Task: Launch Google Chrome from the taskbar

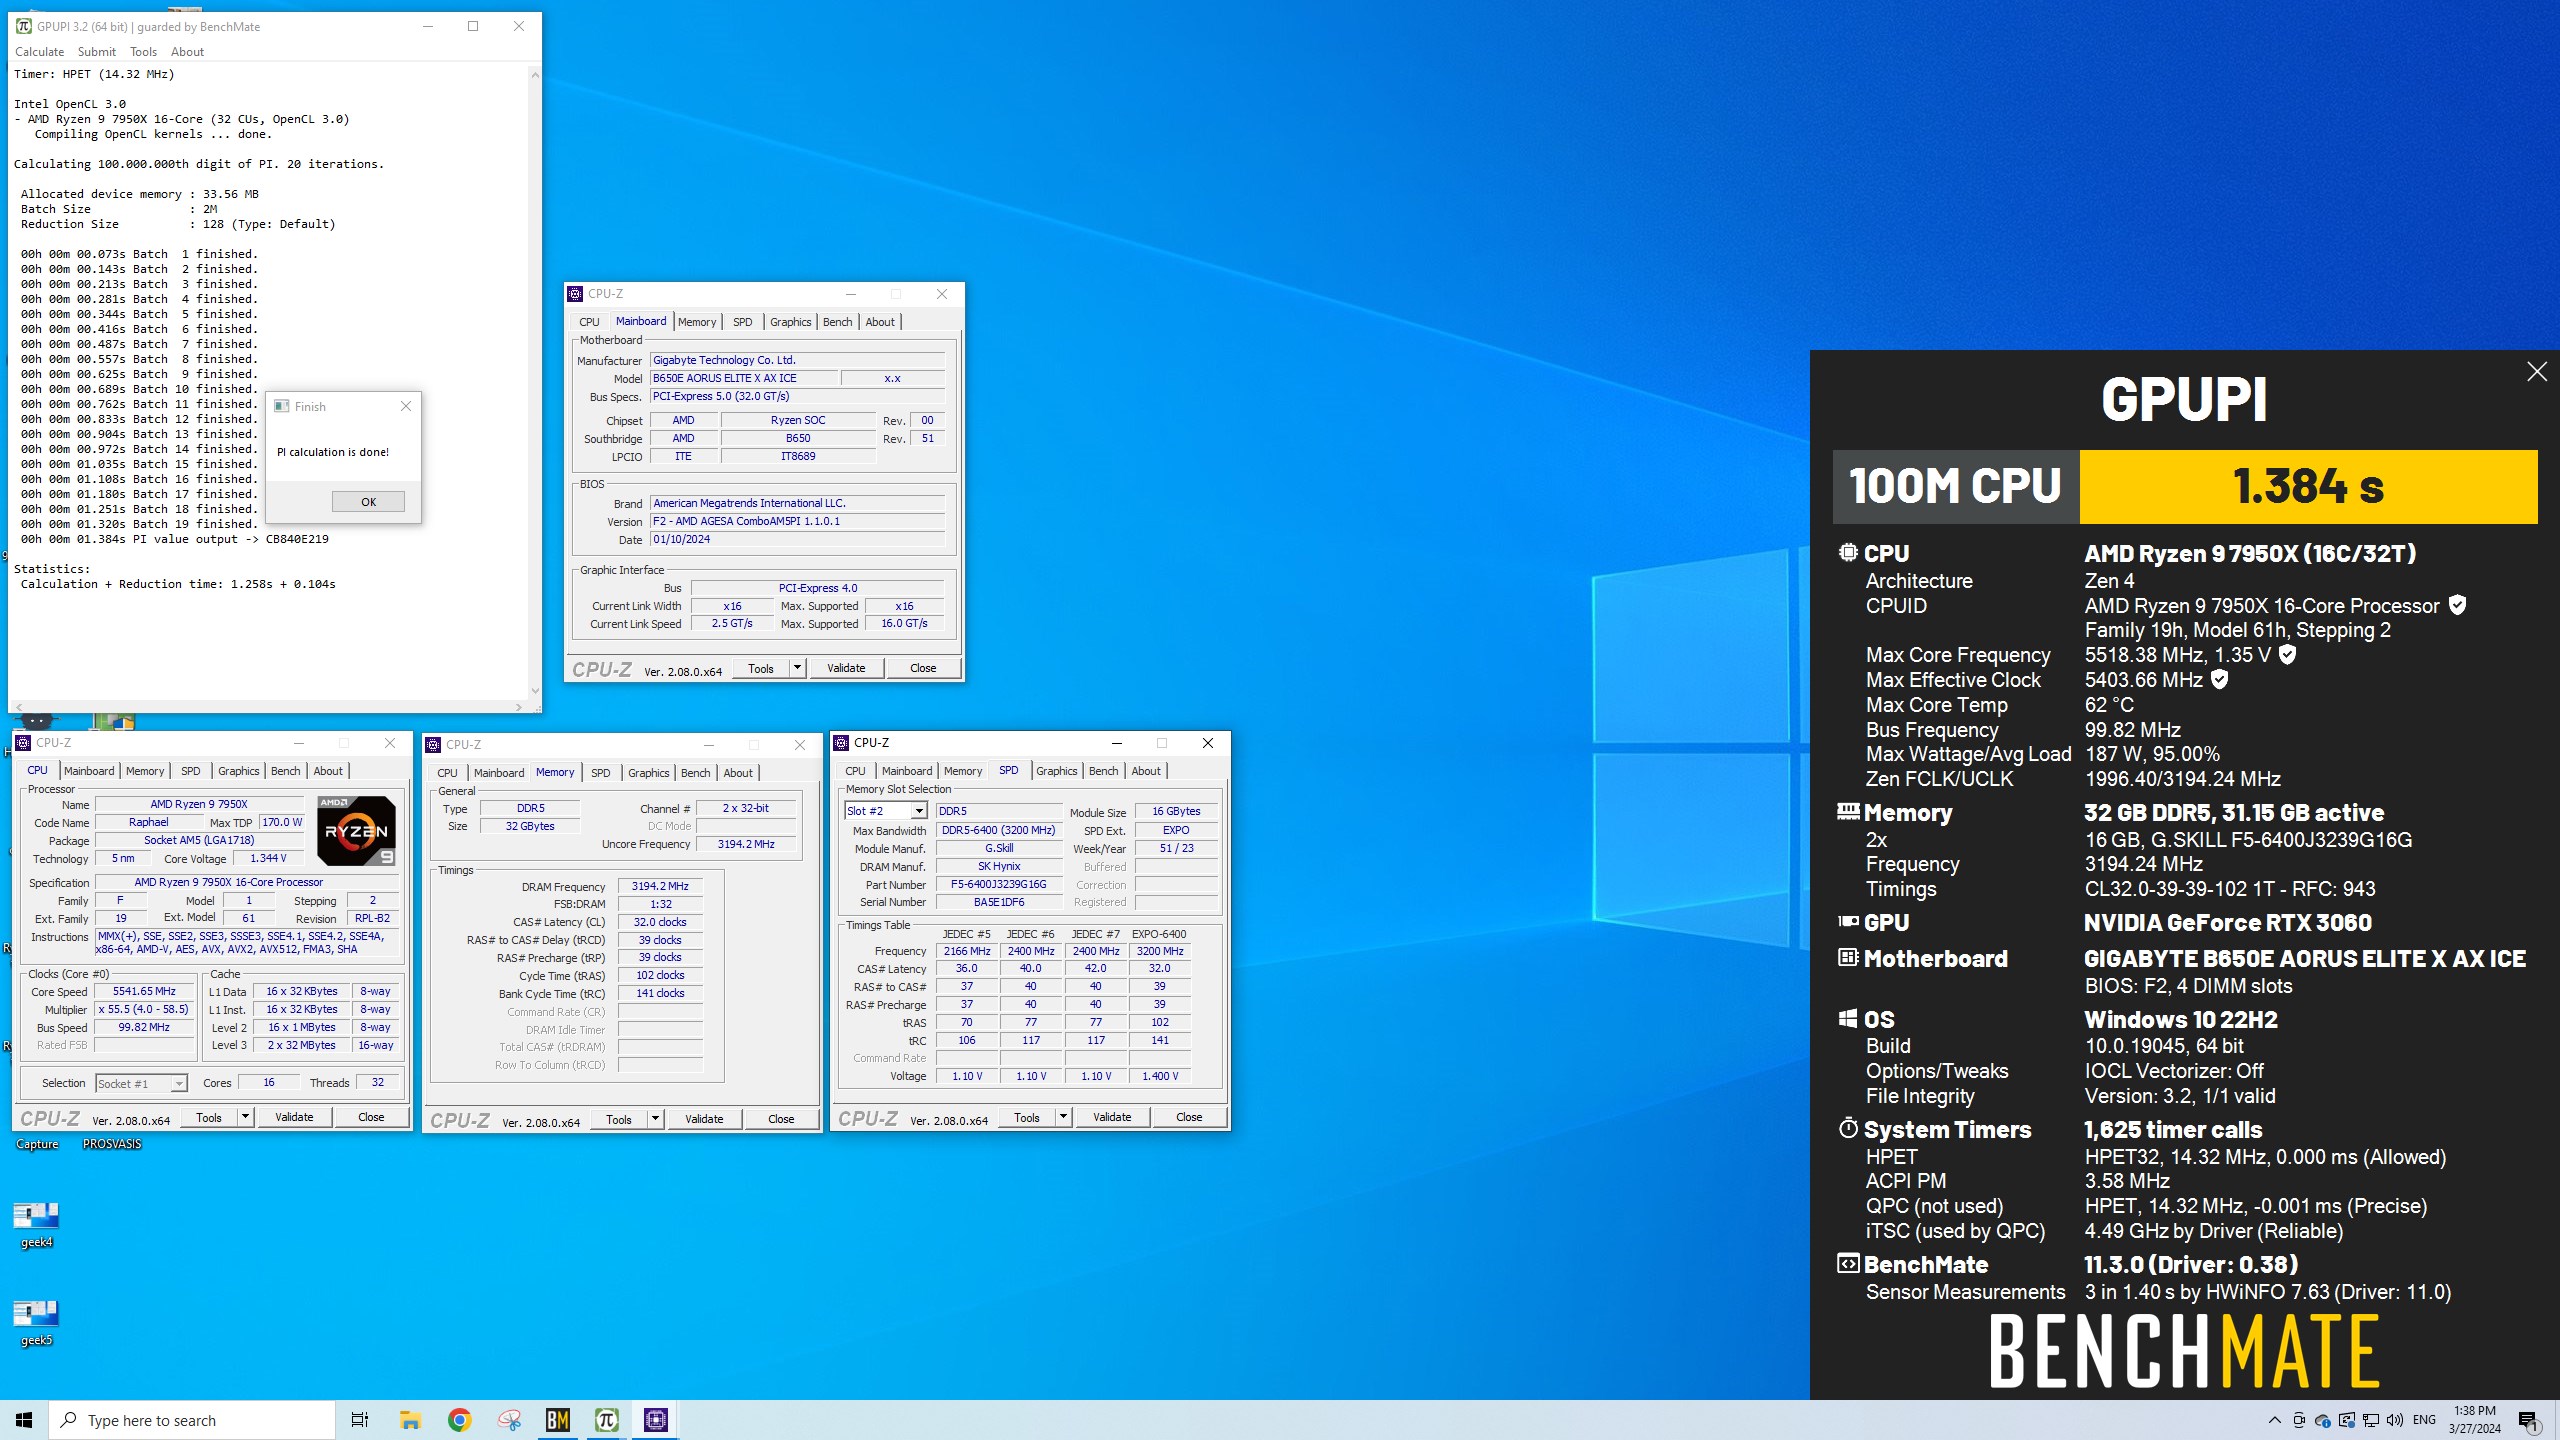Action: (459, 1420)
